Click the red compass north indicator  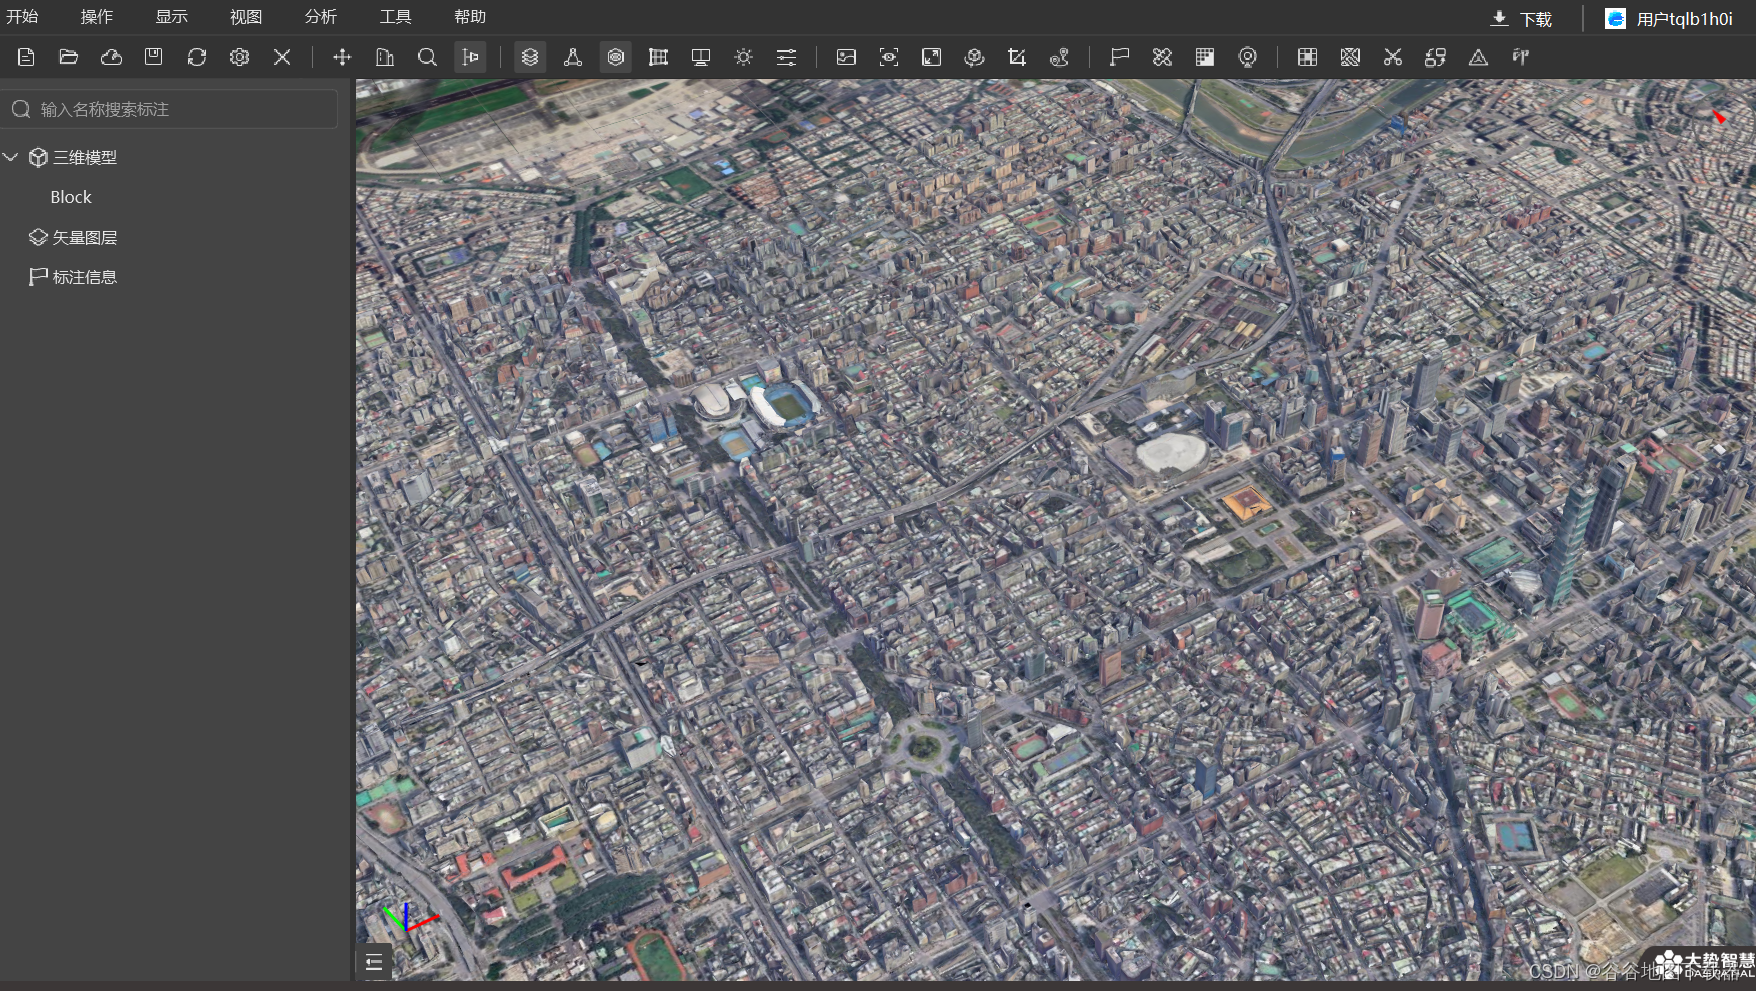click(1718, 117)
